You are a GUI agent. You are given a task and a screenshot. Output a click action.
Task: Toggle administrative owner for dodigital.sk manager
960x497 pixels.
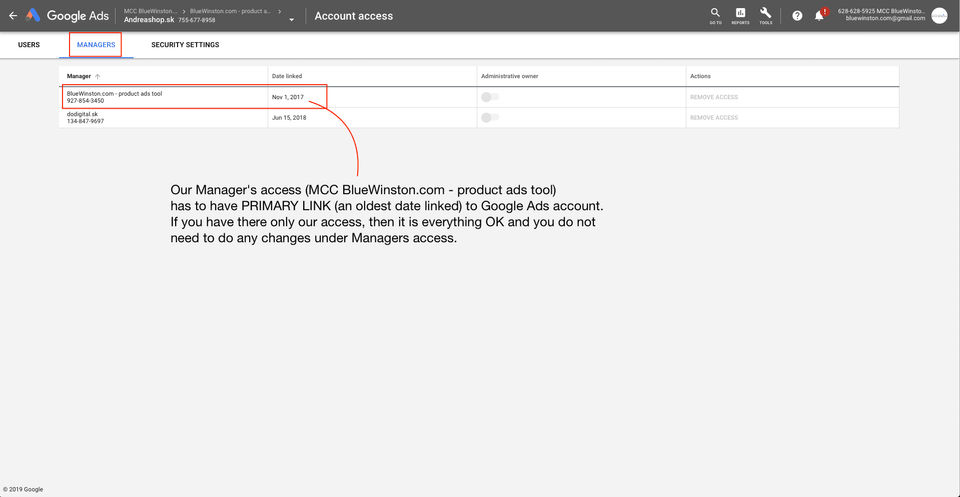pos(490,118)
